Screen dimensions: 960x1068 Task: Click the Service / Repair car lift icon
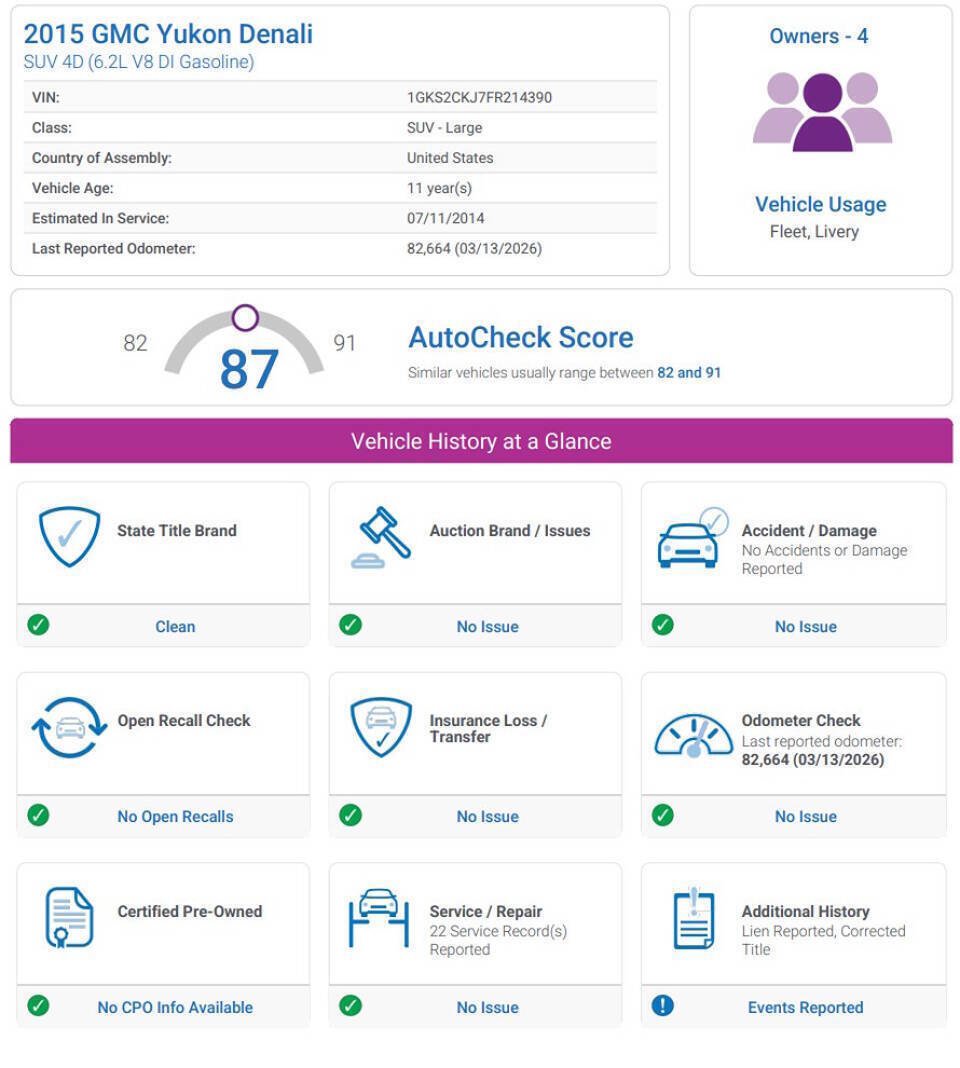click(x=379, y=917)
